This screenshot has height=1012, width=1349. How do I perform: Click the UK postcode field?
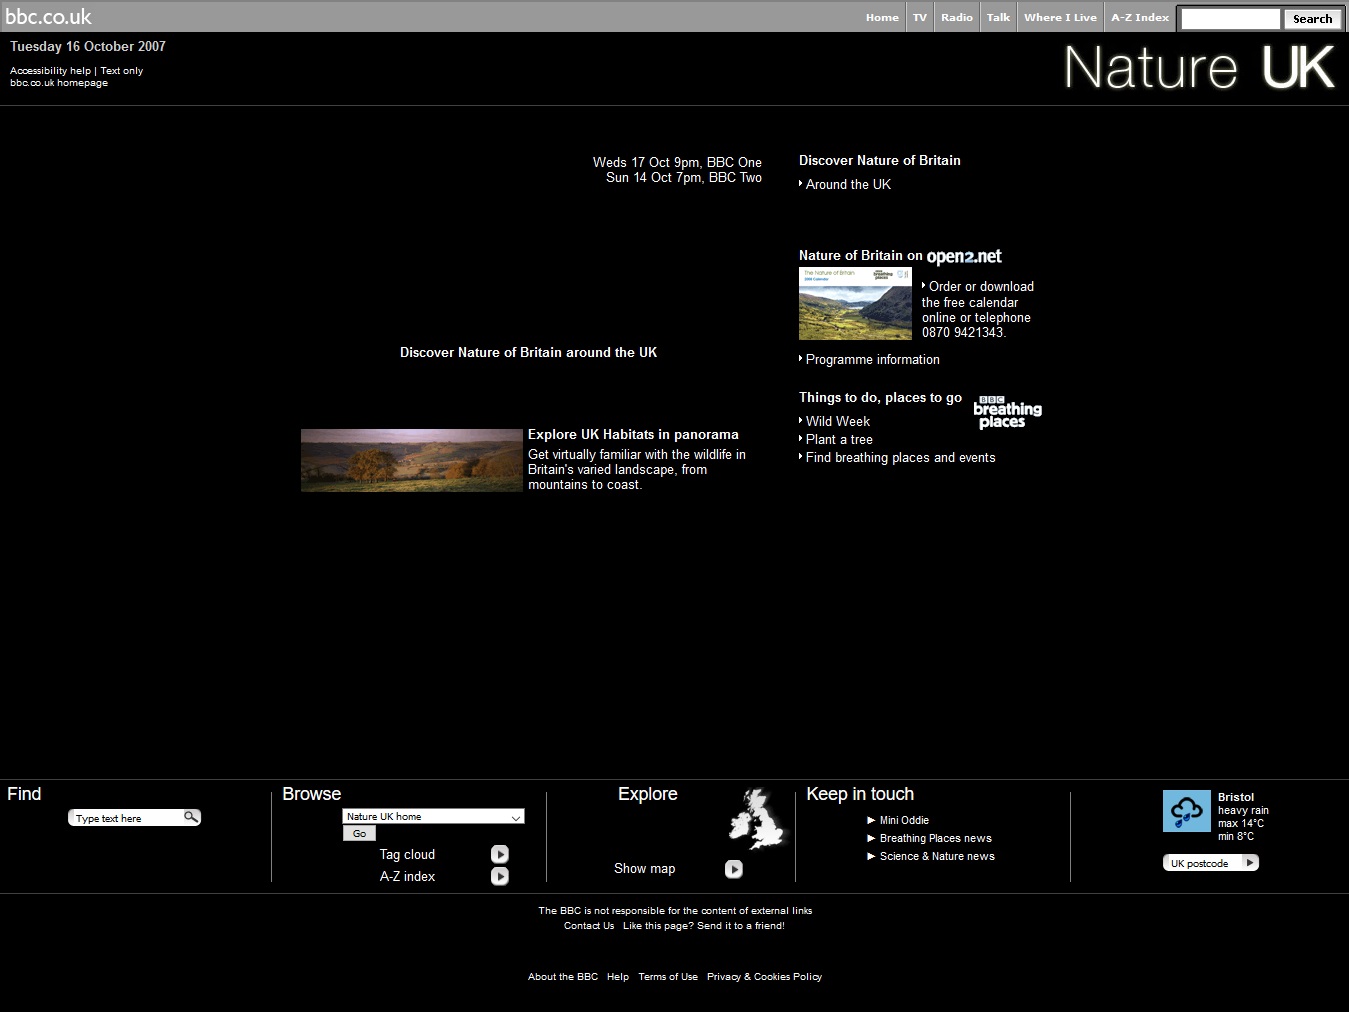pos(1203,863)
